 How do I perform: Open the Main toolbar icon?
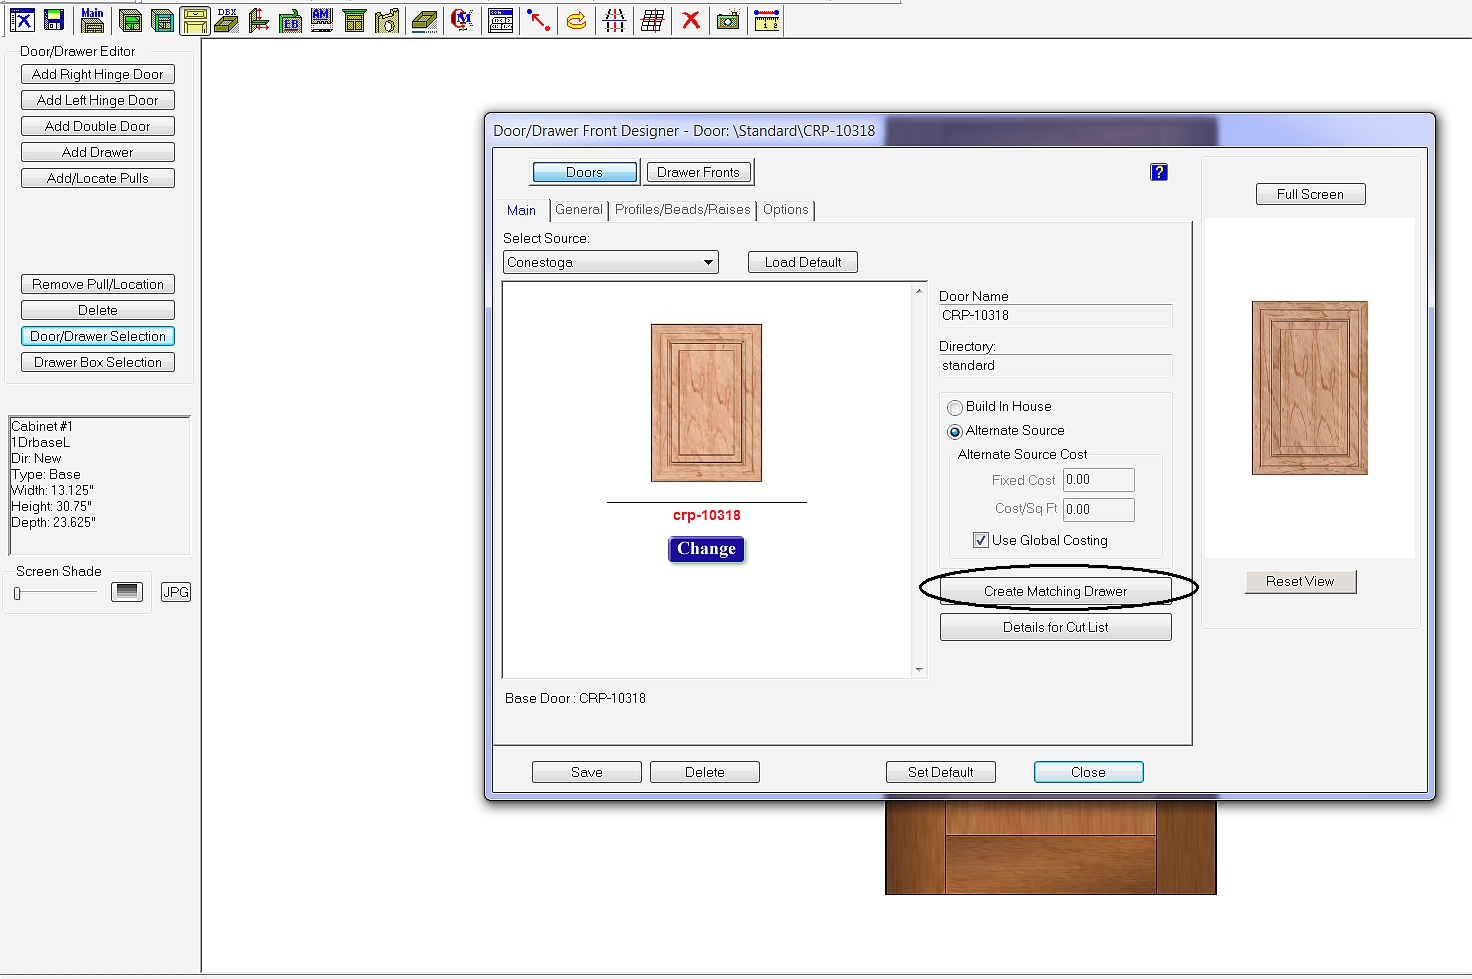[92, 20]
